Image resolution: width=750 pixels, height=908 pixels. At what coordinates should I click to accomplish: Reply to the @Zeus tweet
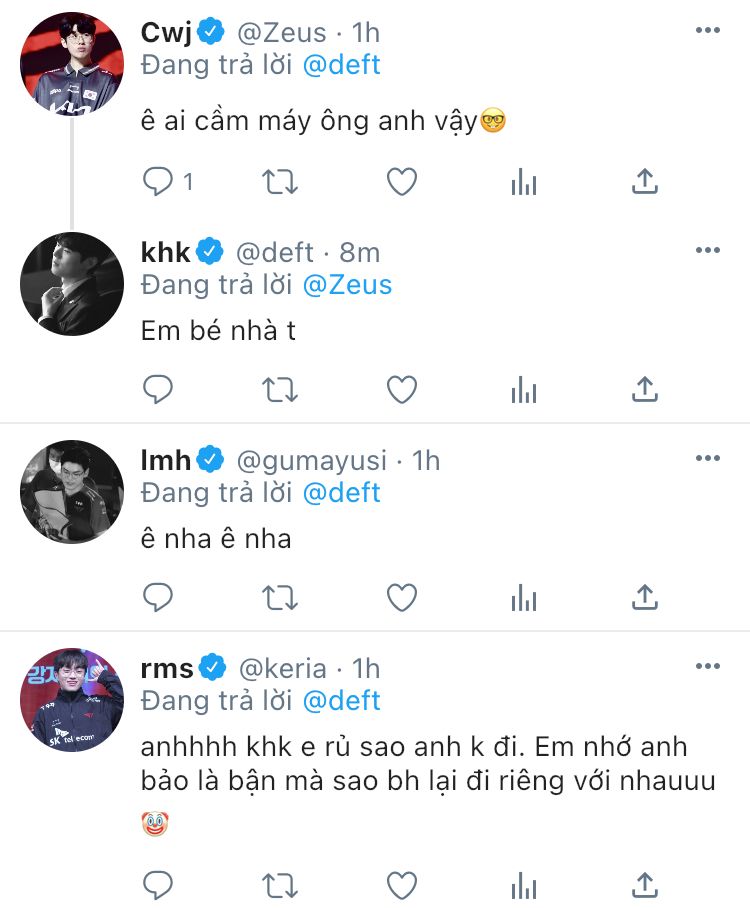[158, 181]
